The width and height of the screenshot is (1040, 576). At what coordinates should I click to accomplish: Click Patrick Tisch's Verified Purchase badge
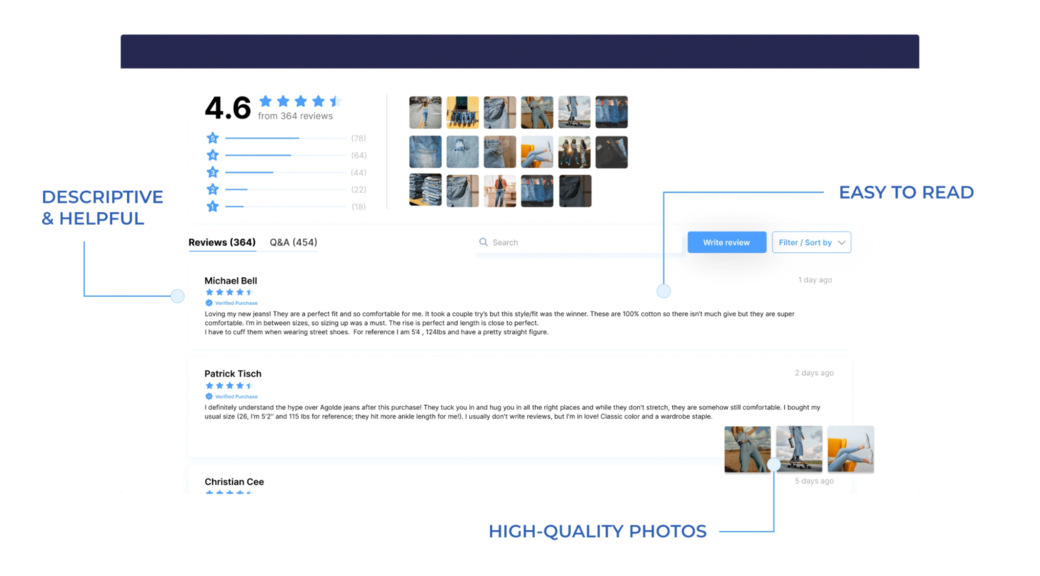[x=231, y=396]
